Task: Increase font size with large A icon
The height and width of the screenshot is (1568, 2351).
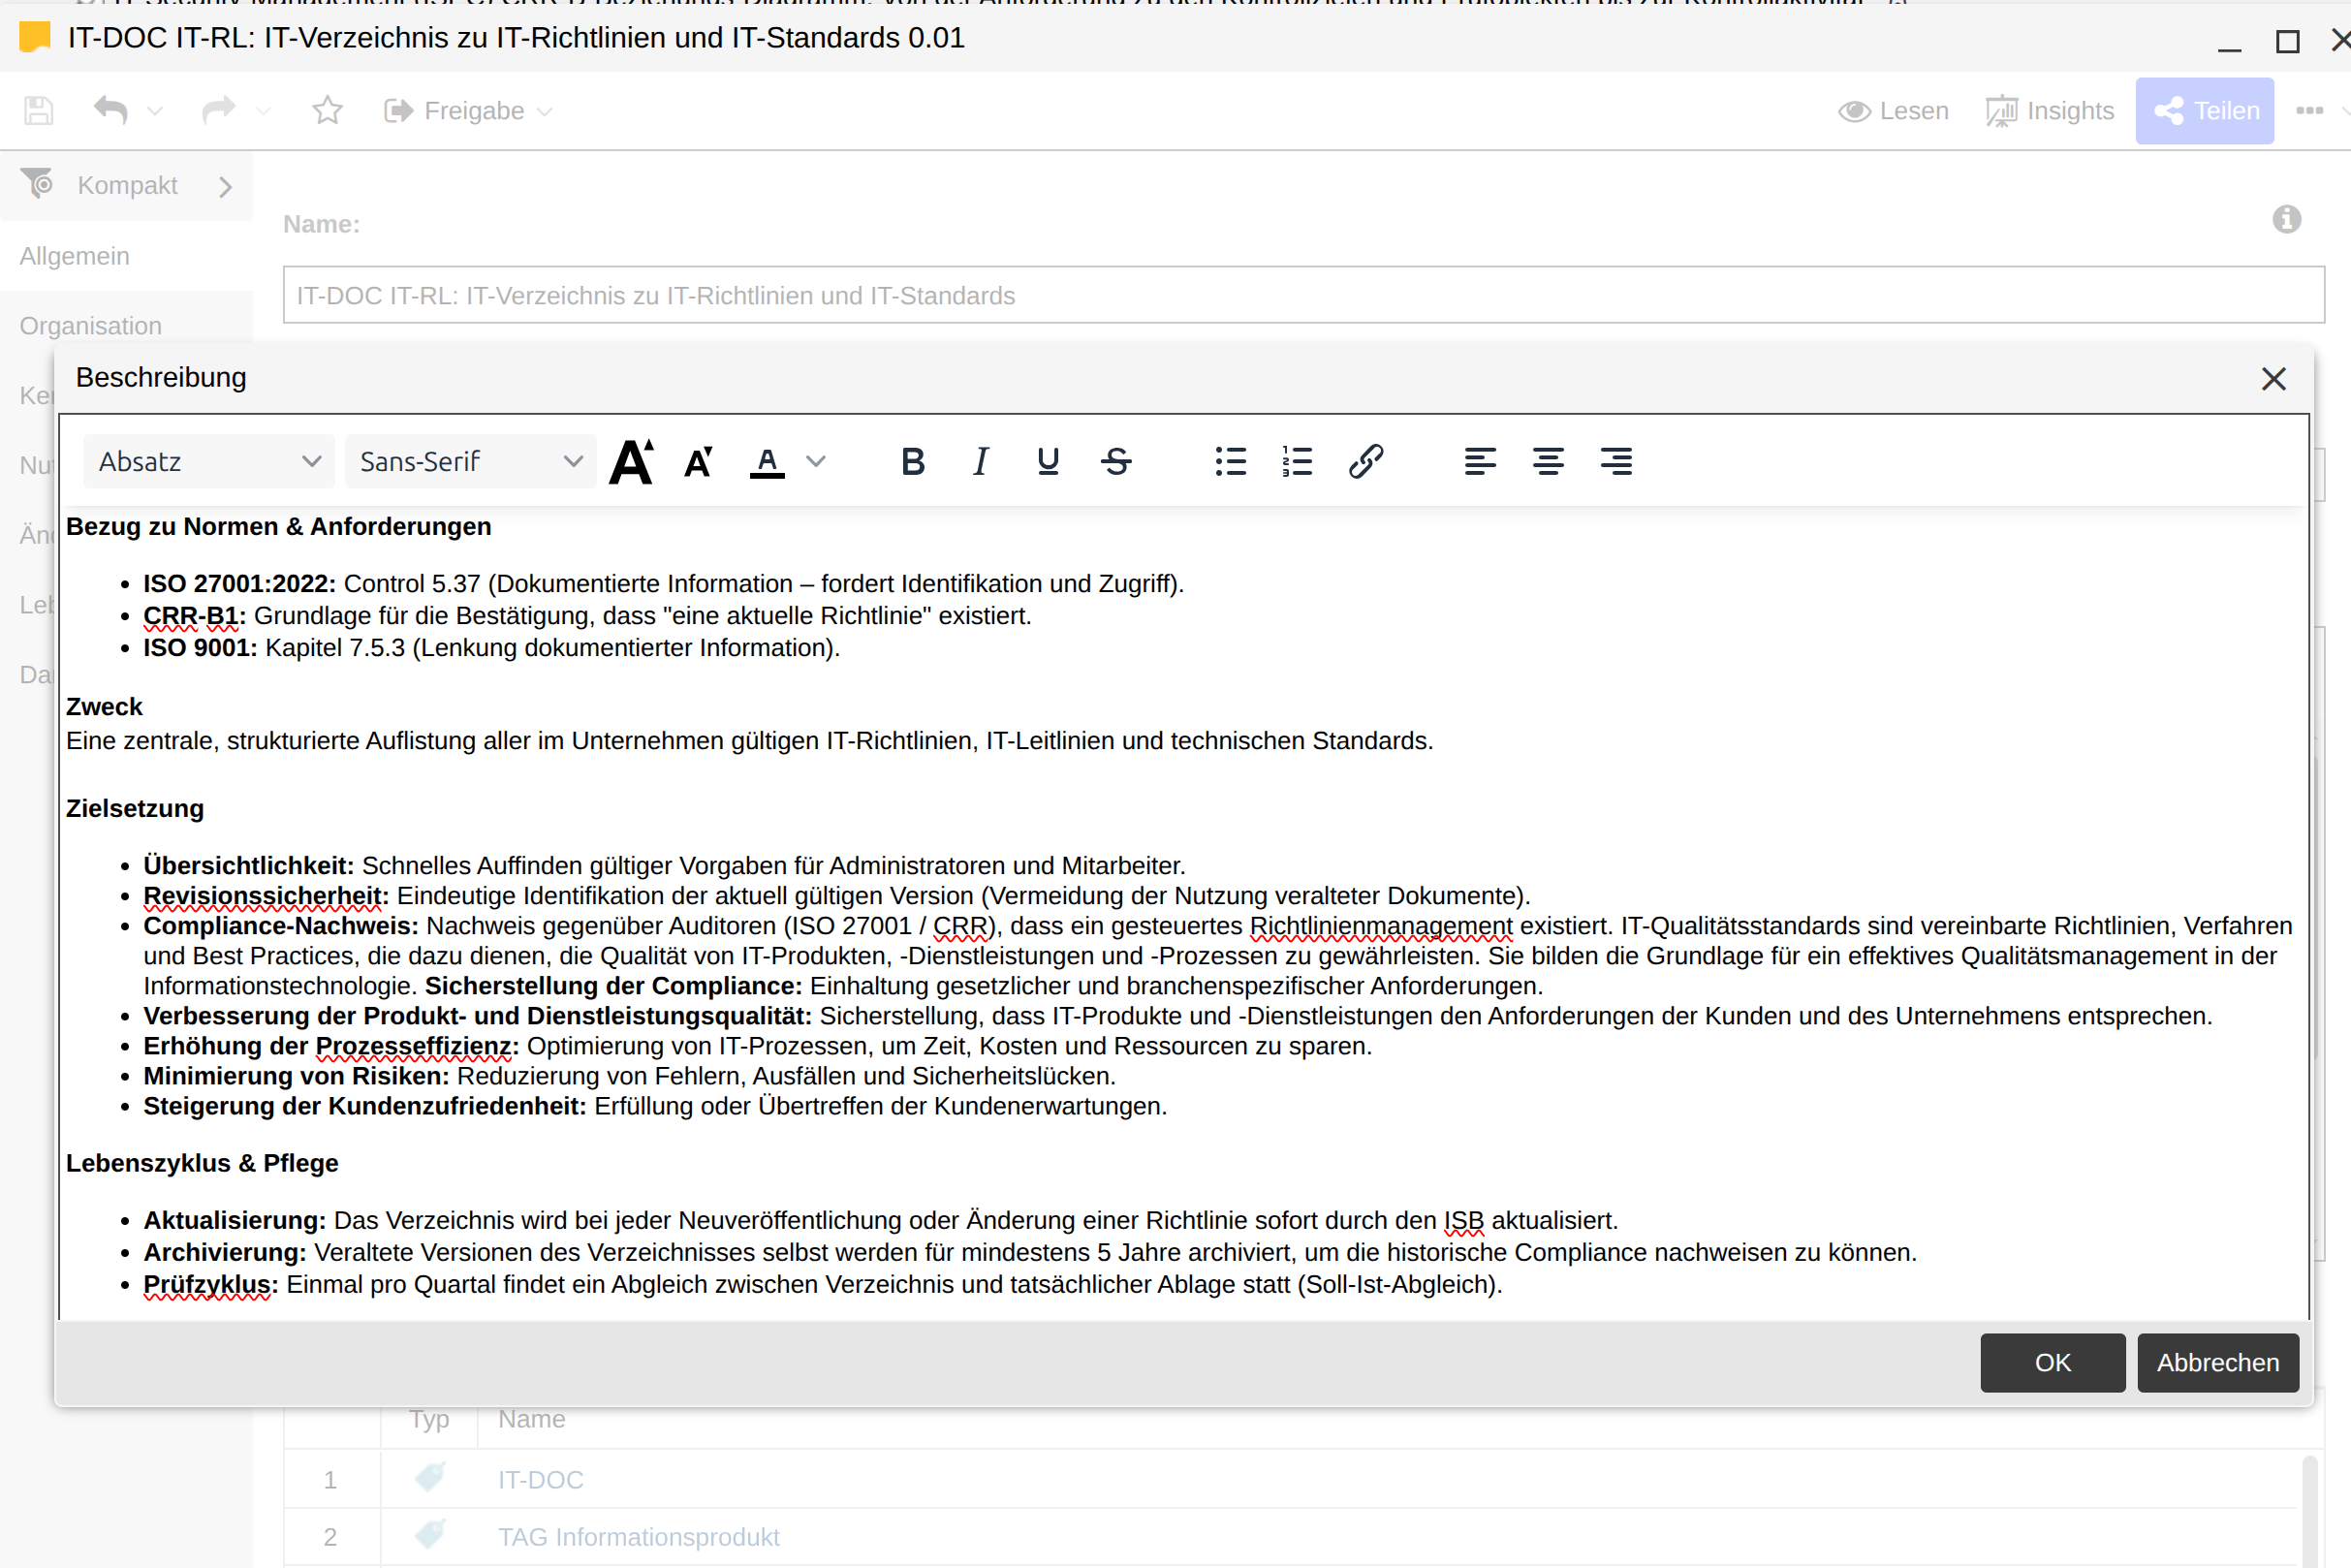Action: pyautogui.click(x=632, y=462)
